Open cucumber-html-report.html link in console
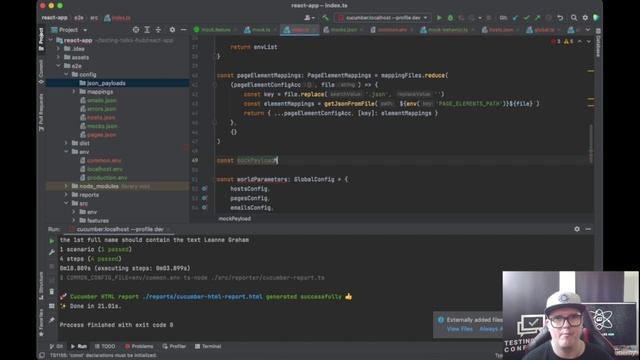 (202, 297)
